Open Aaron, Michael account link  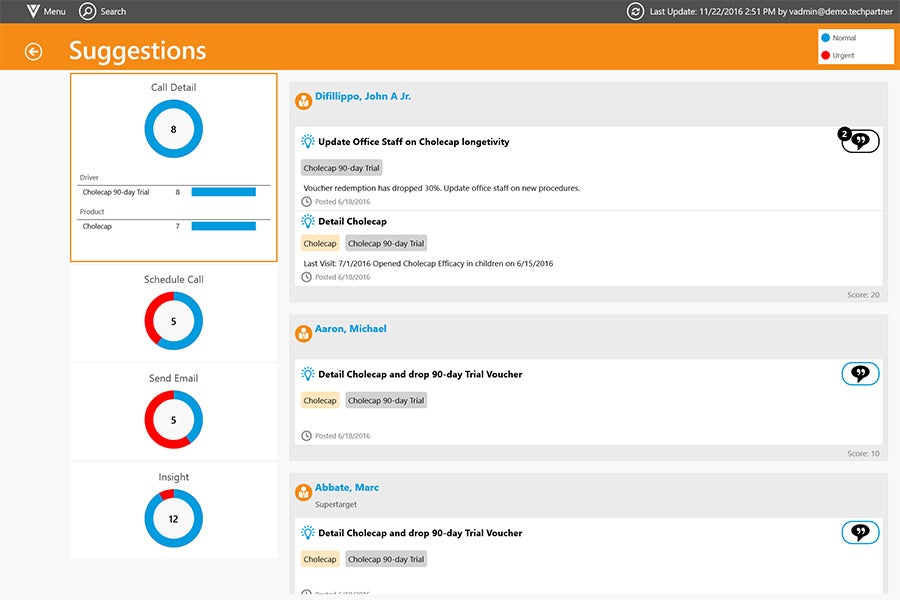351,329
